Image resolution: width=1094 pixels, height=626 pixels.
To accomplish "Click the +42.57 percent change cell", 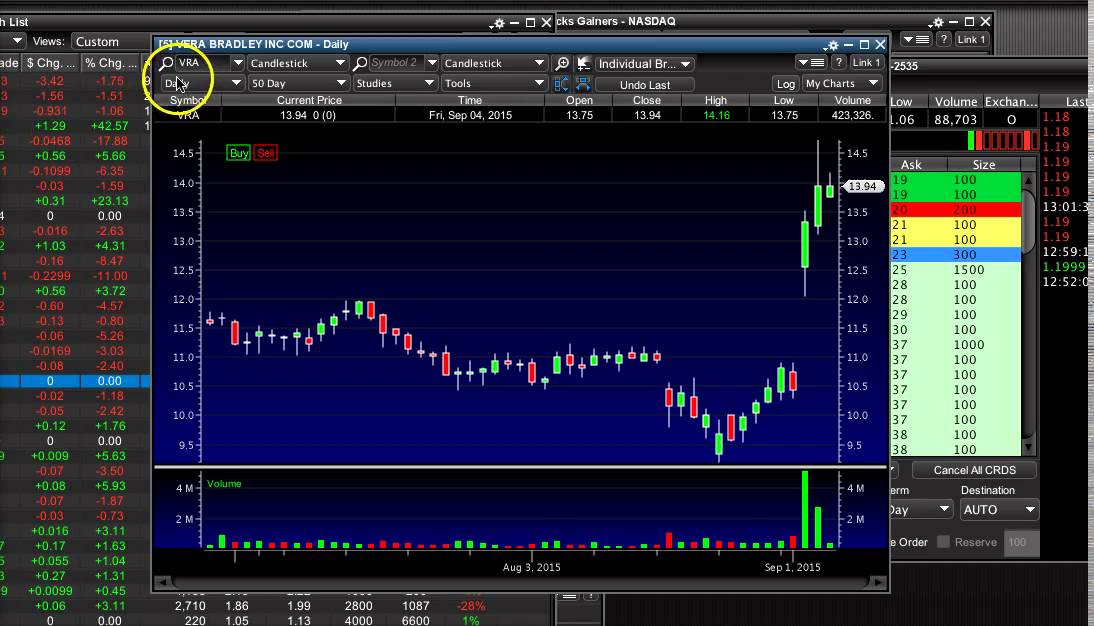I will [x=110, y=126].
